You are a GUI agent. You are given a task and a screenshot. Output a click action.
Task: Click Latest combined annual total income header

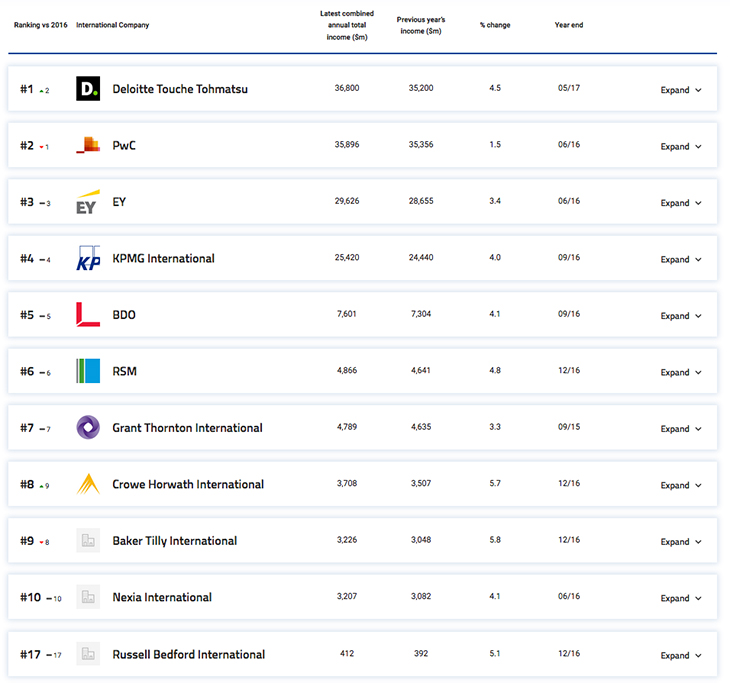click(347, 25)
